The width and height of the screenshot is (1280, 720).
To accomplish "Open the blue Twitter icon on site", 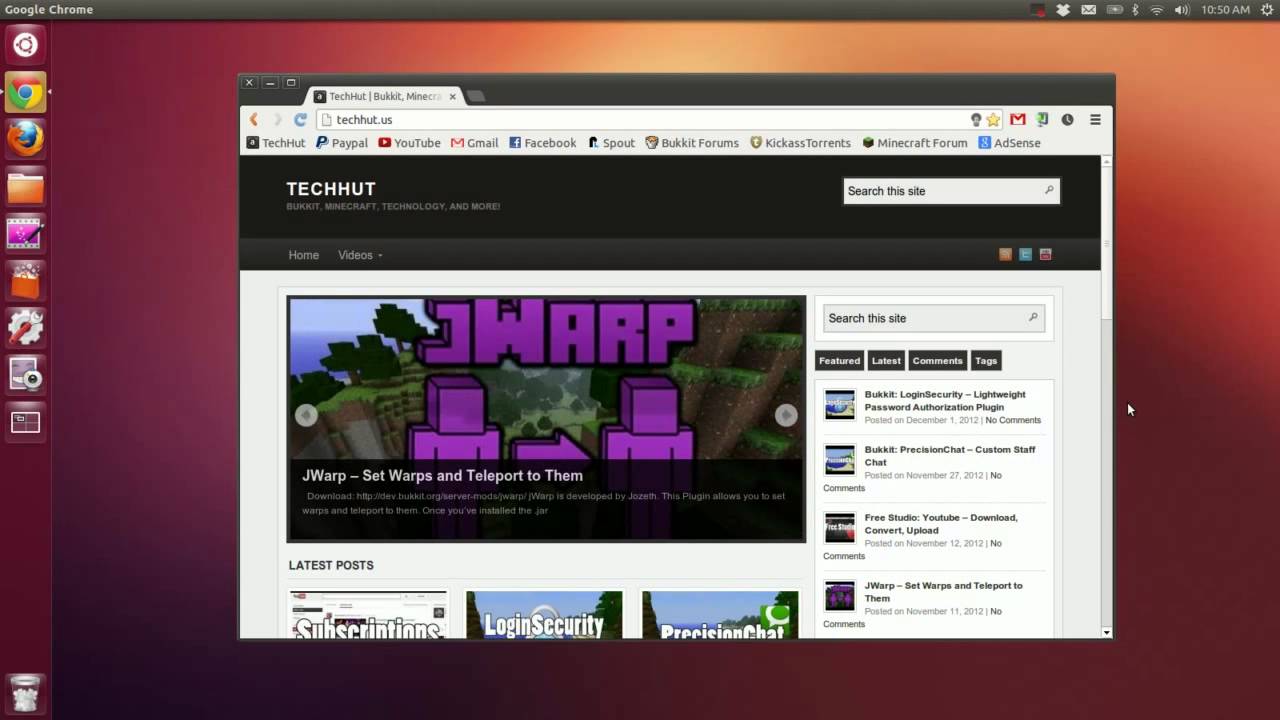I will tap(1025, 255).
